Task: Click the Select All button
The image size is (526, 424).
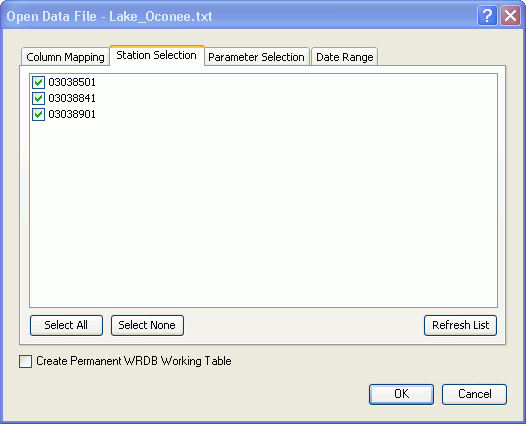Action: pyautogui.click(x=66, y=325)
